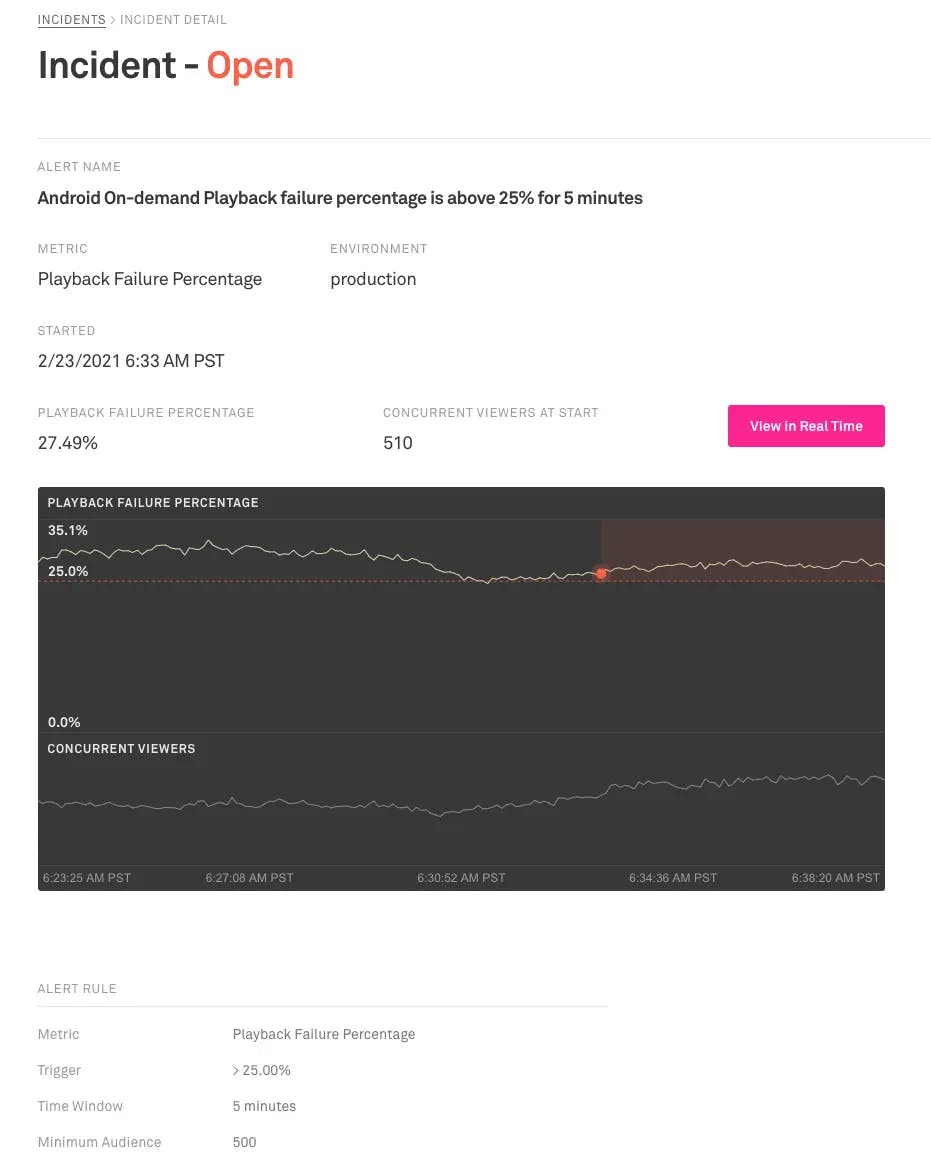Click the '> 25.00%' trigger value
Image resolution: width=931 pixels, height=1153 pixels.
click(262, 1070)
